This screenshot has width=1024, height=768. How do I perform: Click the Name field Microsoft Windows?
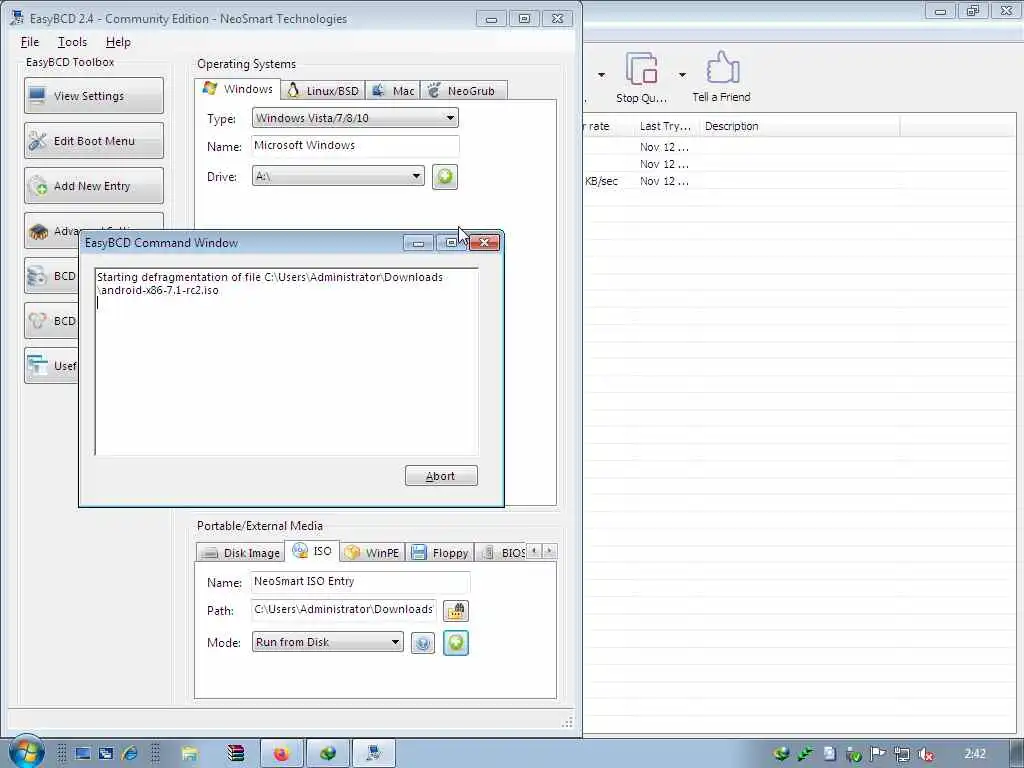[x=355, y=146]
